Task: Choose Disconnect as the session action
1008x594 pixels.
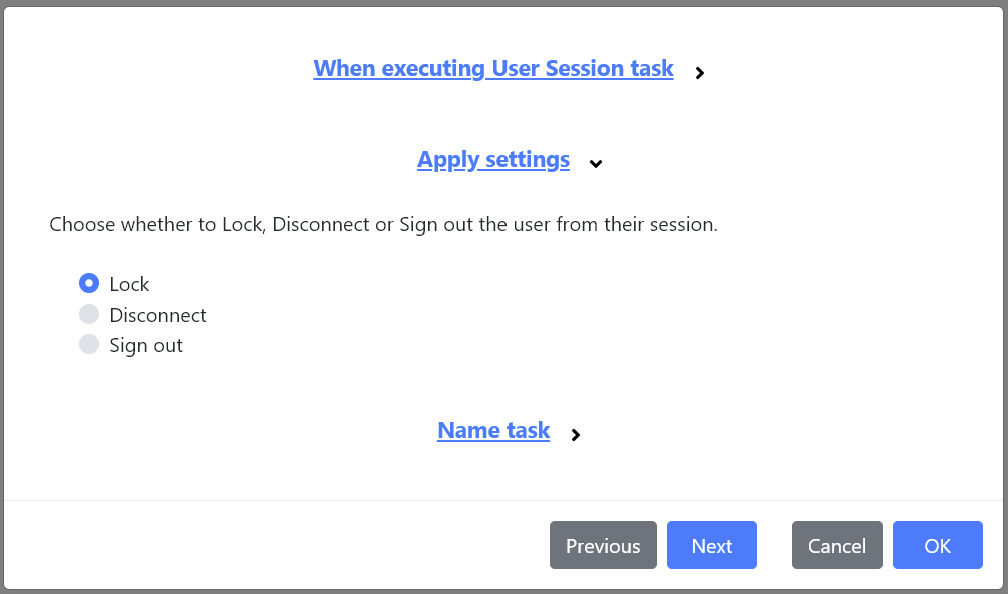Action: tap(89, 314)
